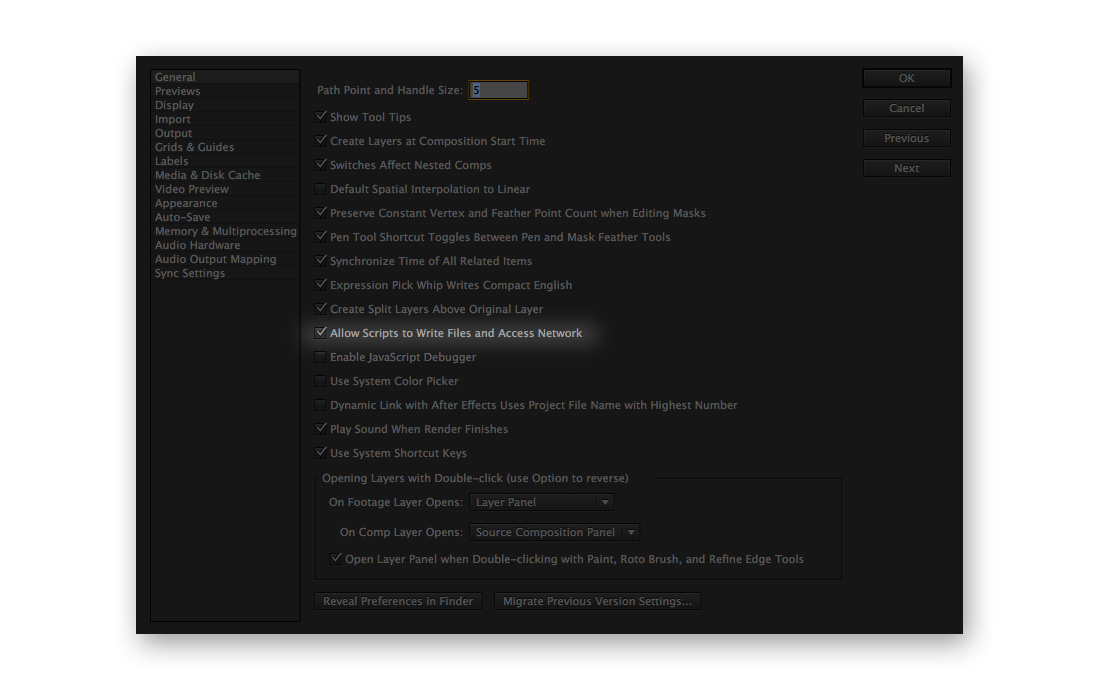Uncheck Use System Shortcut Keys
The image size is (1100, 691).
[321, 453]
